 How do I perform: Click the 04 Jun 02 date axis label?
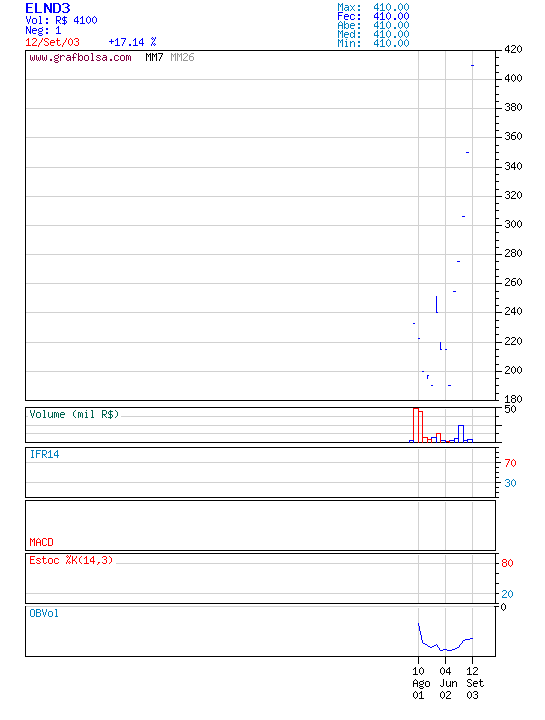448,683
